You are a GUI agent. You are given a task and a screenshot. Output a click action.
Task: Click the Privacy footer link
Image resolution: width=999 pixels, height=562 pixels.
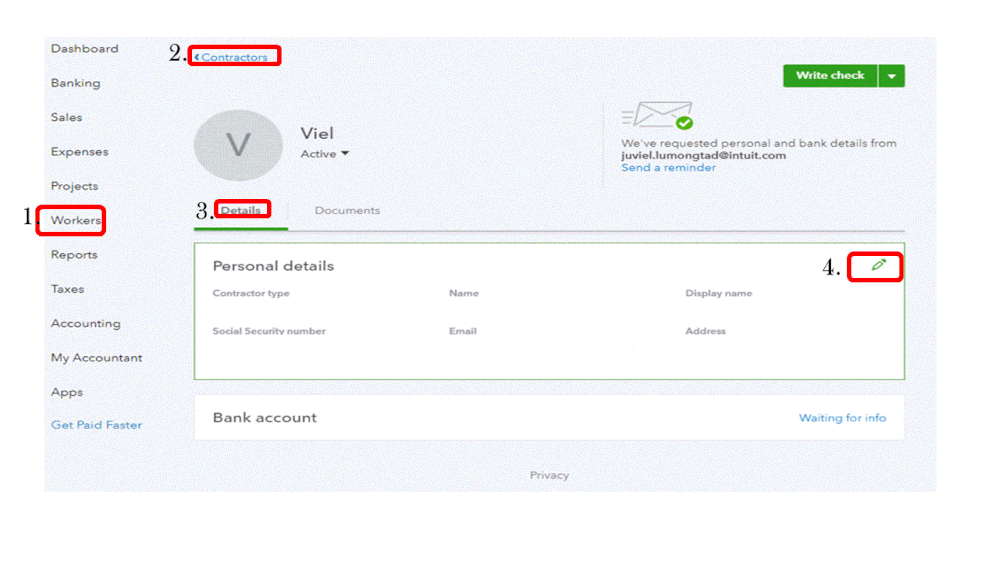click(x=549, y=475)
